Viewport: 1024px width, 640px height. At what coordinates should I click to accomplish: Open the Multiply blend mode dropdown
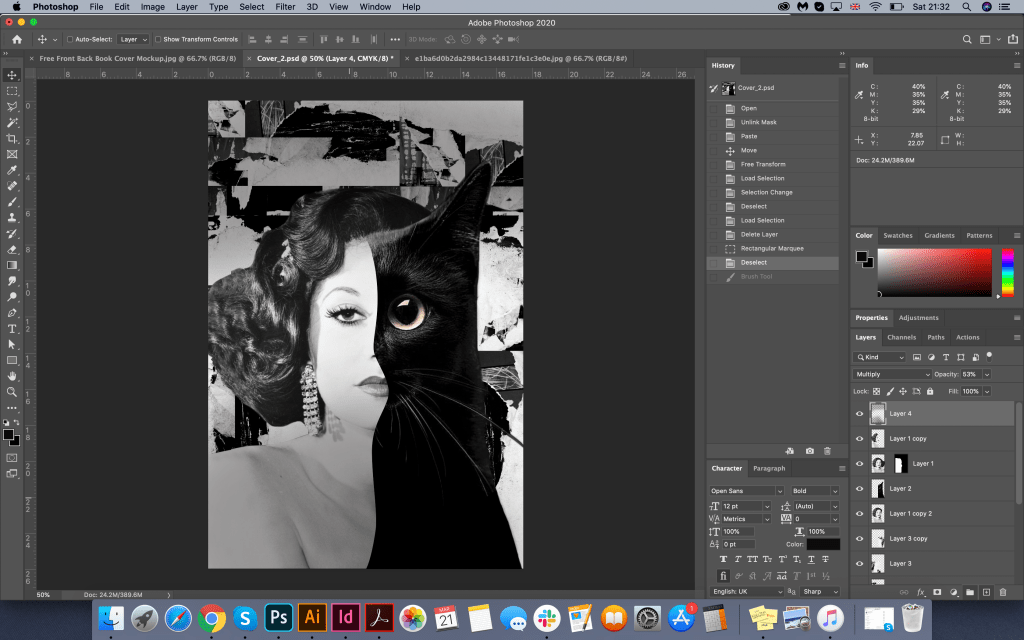click(892, 374)
